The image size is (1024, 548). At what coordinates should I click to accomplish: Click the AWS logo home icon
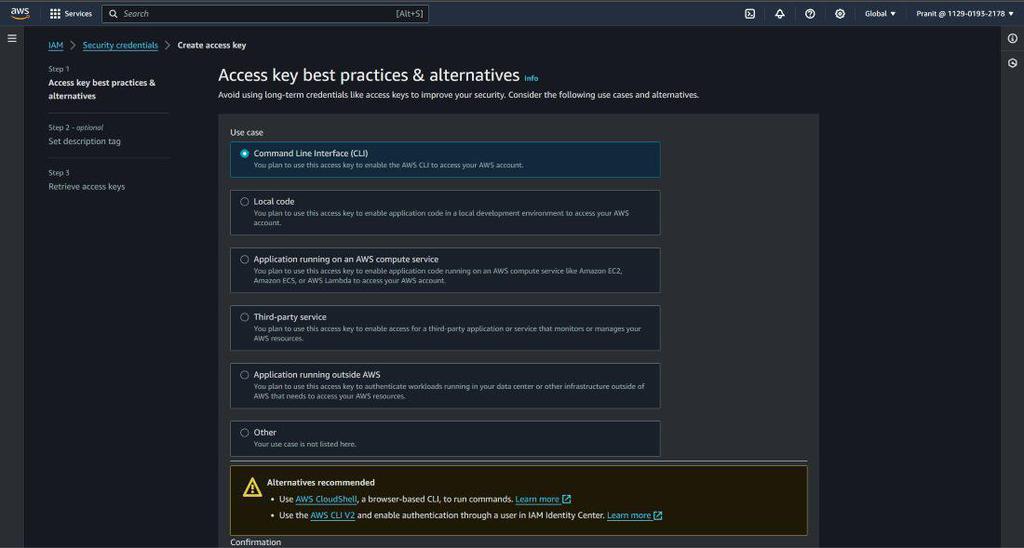(20, 14)
